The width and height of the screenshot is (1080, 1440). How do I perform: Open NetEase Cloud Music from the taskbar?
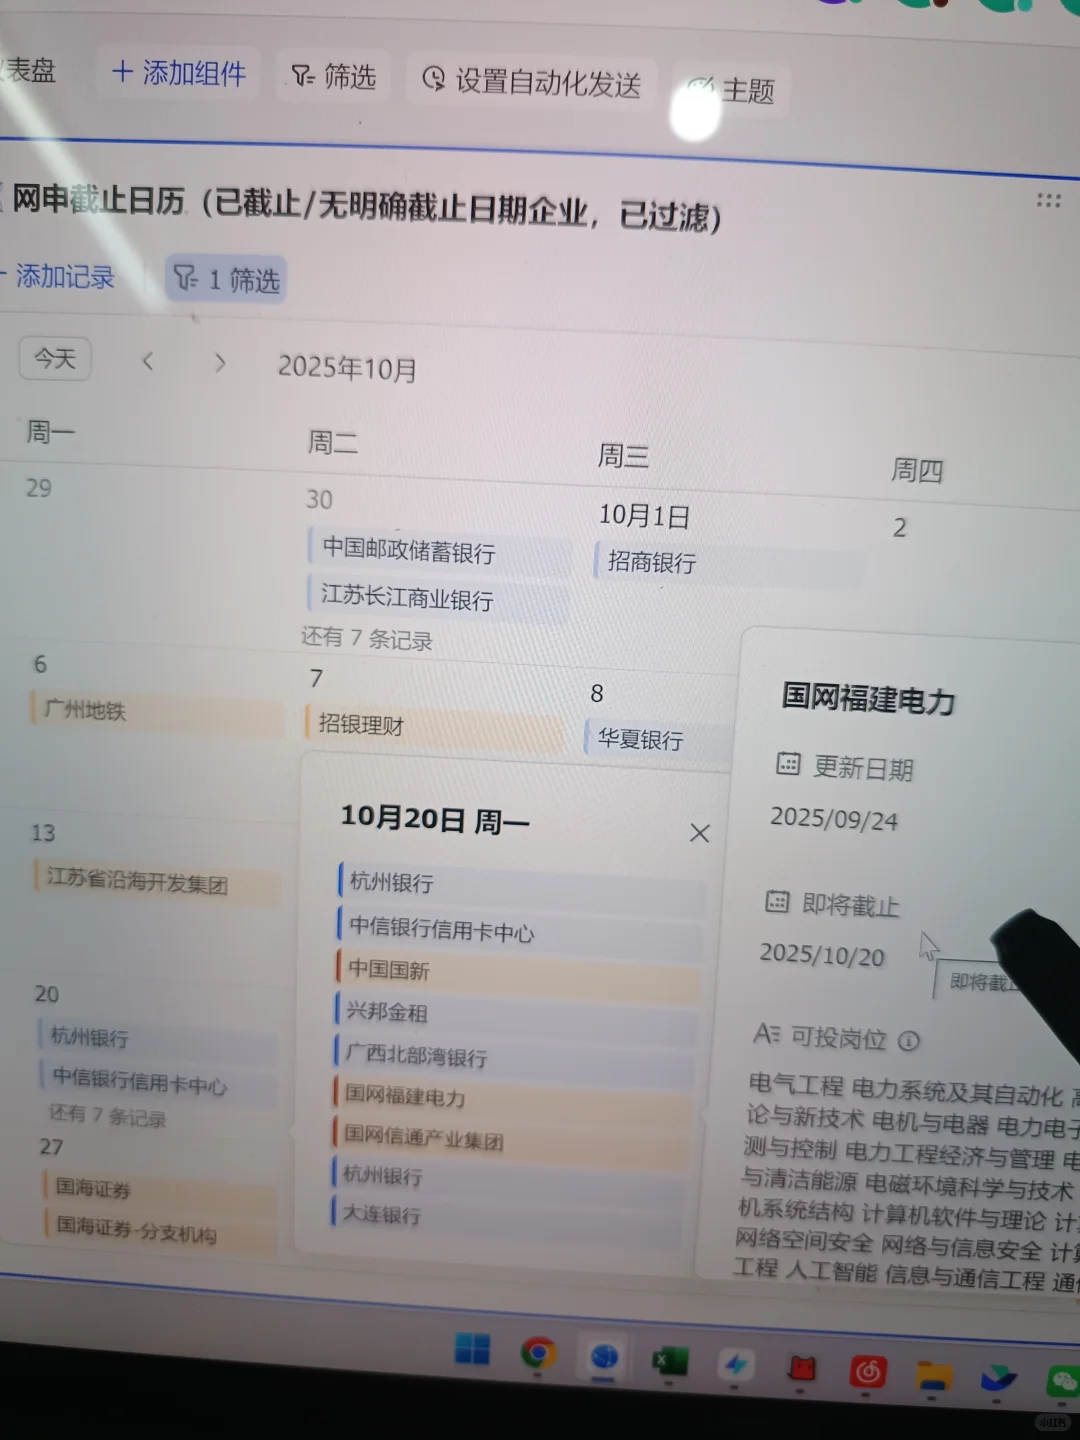[867, 1372]
